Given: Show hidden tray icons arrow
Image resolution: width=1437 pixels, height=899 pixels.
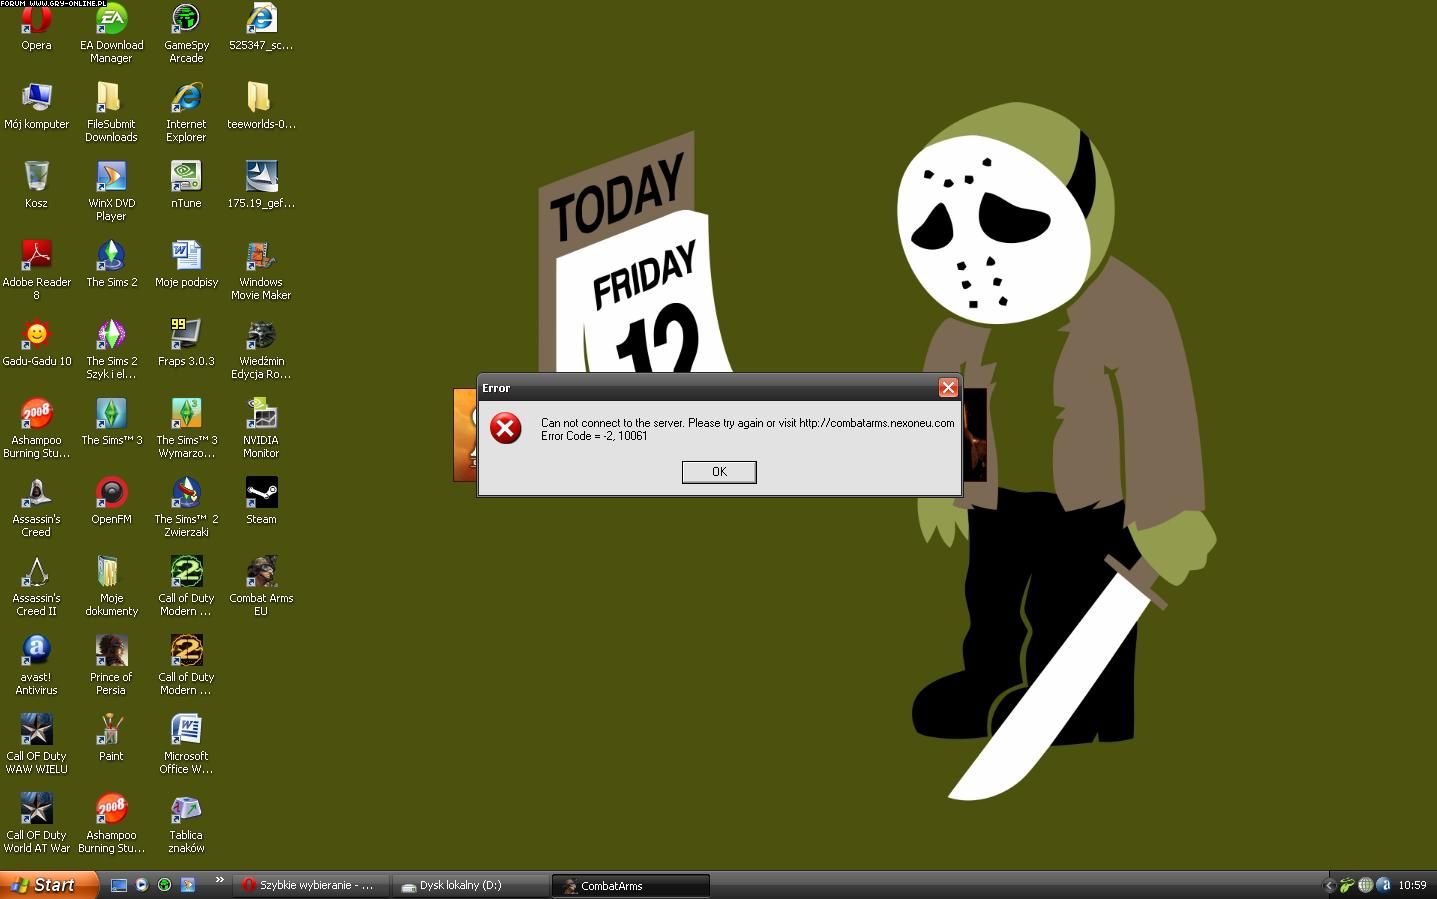Looking at the screenshot, I should coord(1330,885).
